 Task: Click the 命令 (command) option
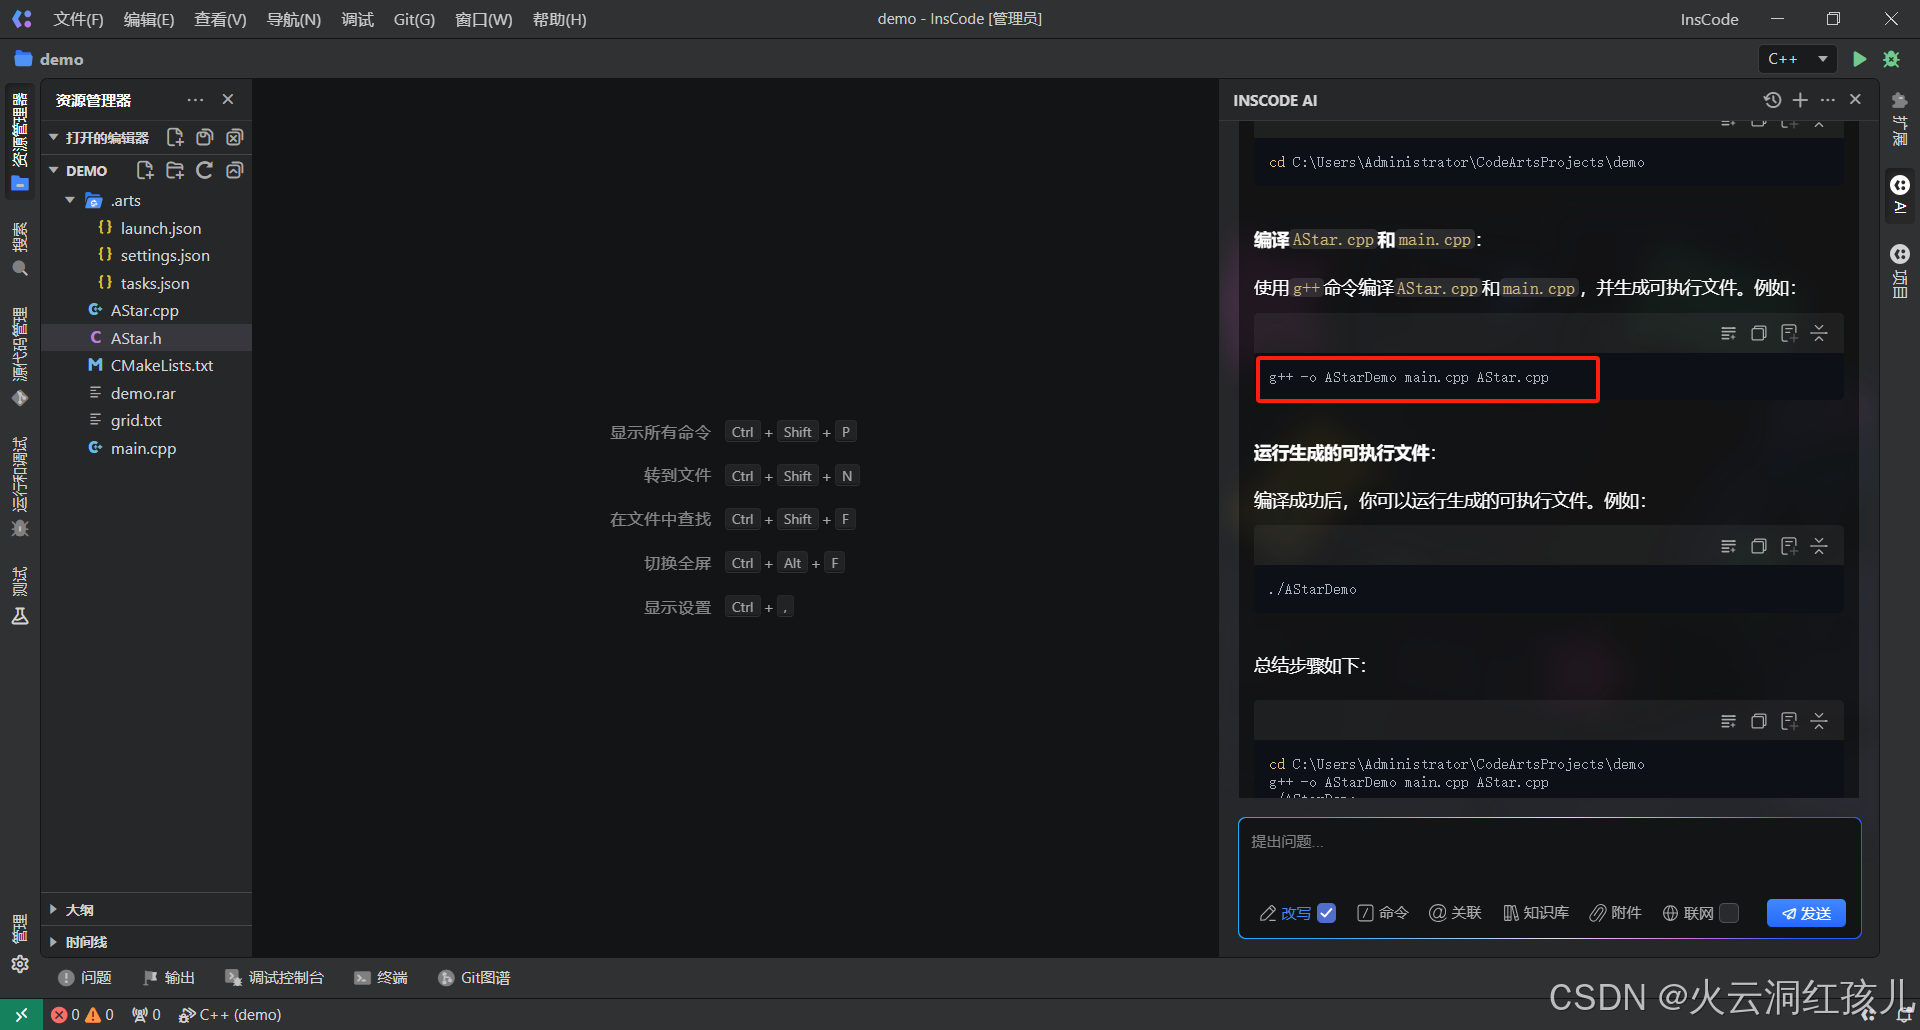[x=1382, y=913]
